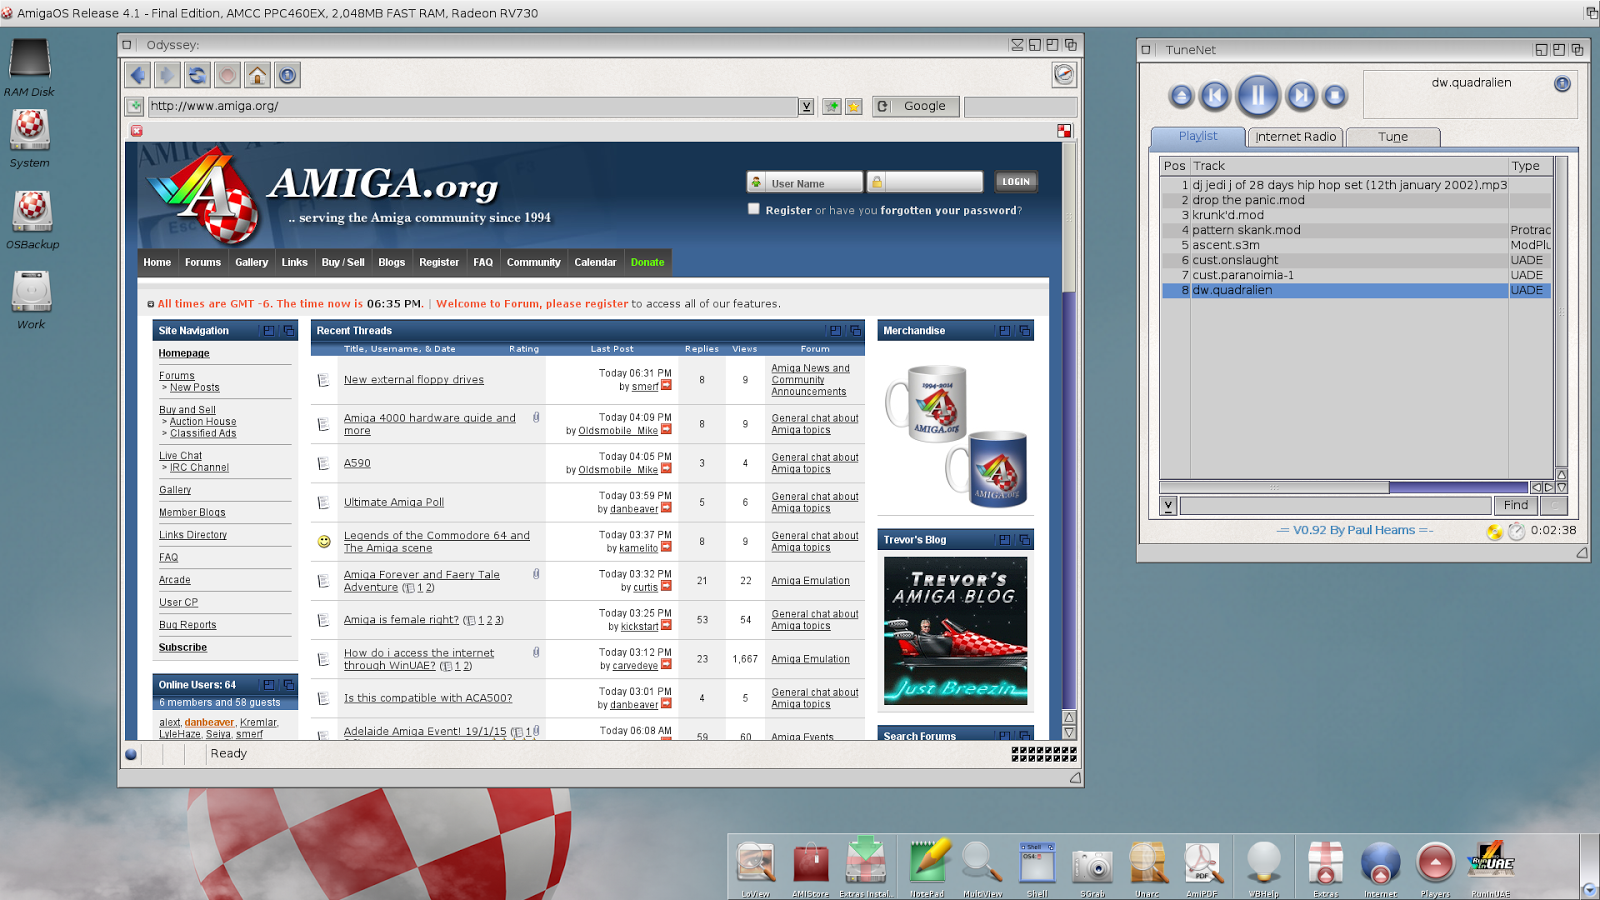
Task: Switch to the Internet Radio tab
Action: [x=1296, y=137]
